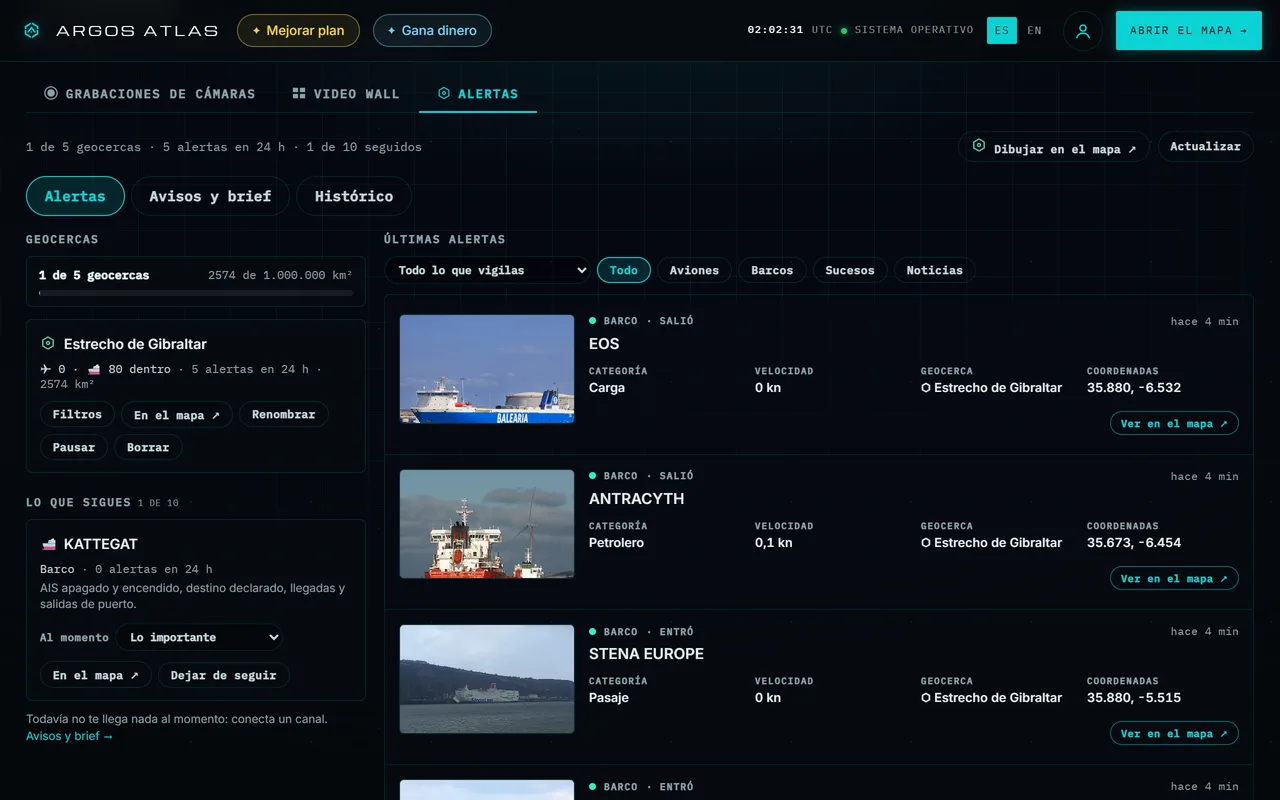Open the Lo importante notification dropdown
Viewport: 1280px width, 800px height.
pos(199,637)
